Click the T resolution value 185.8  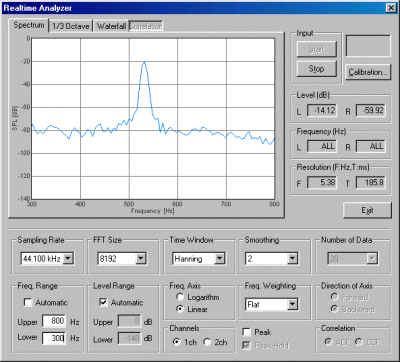[371, 182]
